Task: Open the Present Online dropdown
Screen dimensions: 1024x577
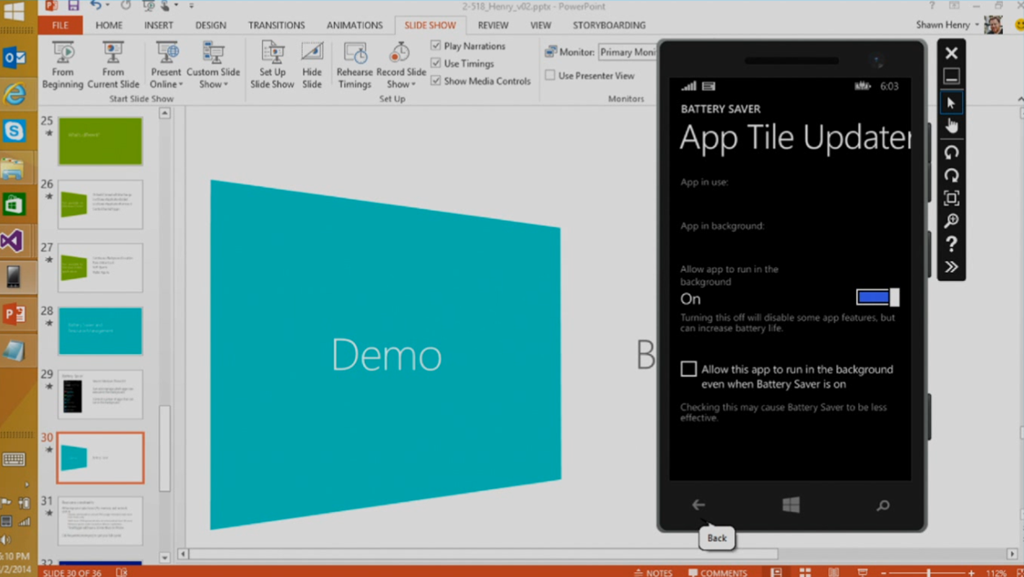Action: coord(166,65)
